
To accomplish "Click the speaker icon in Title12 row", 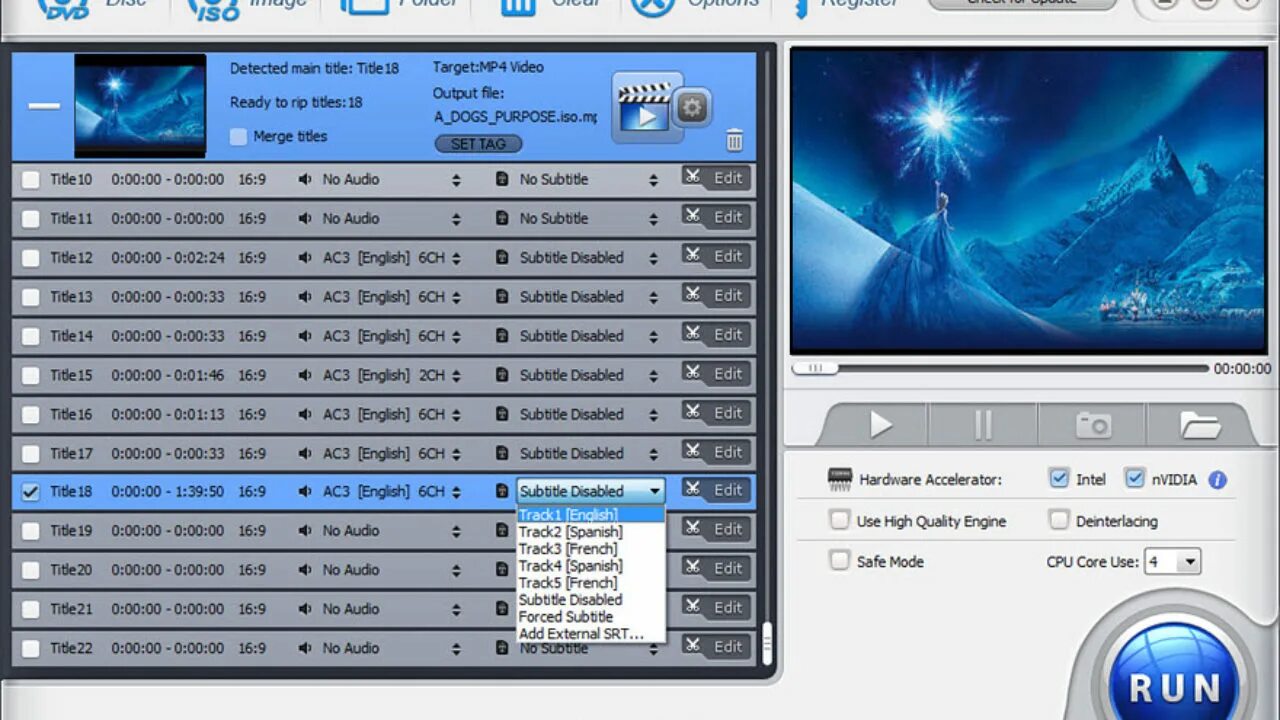I will pyautogui.click(x=305, y=258).
